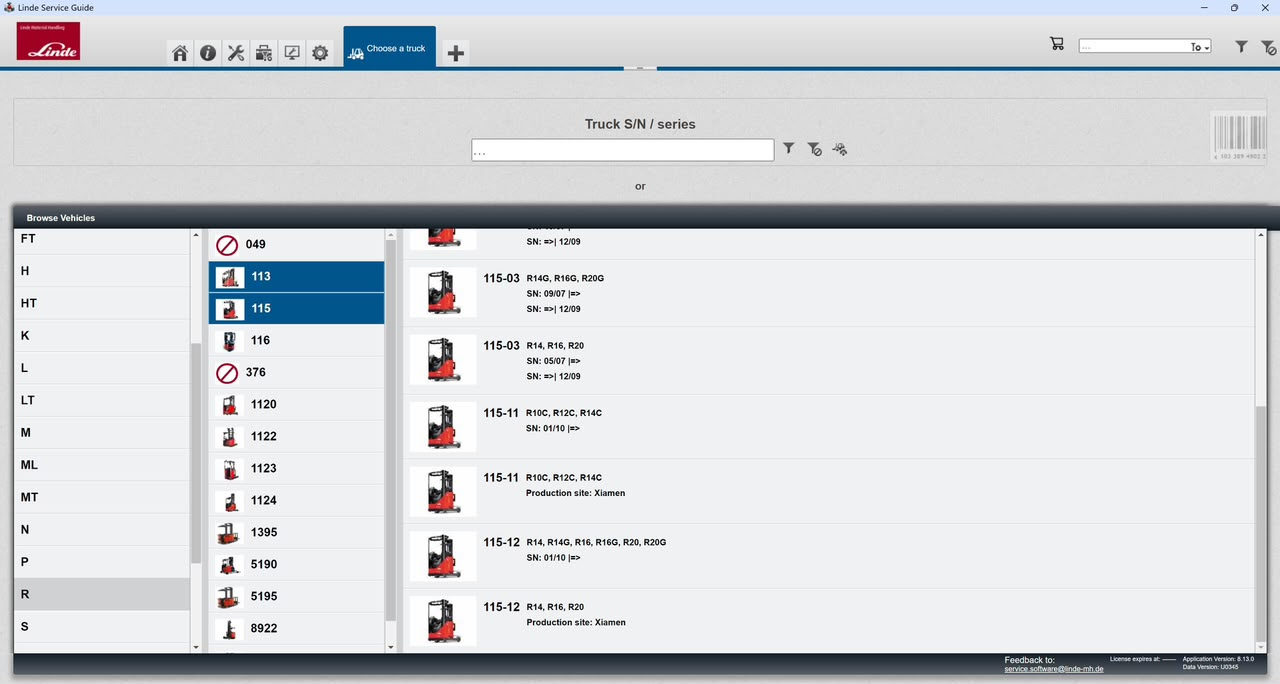The image size is (1280, 684).
Task: Open 115-11 Production site Xiamen thumbnail
Action: (443, 492)
